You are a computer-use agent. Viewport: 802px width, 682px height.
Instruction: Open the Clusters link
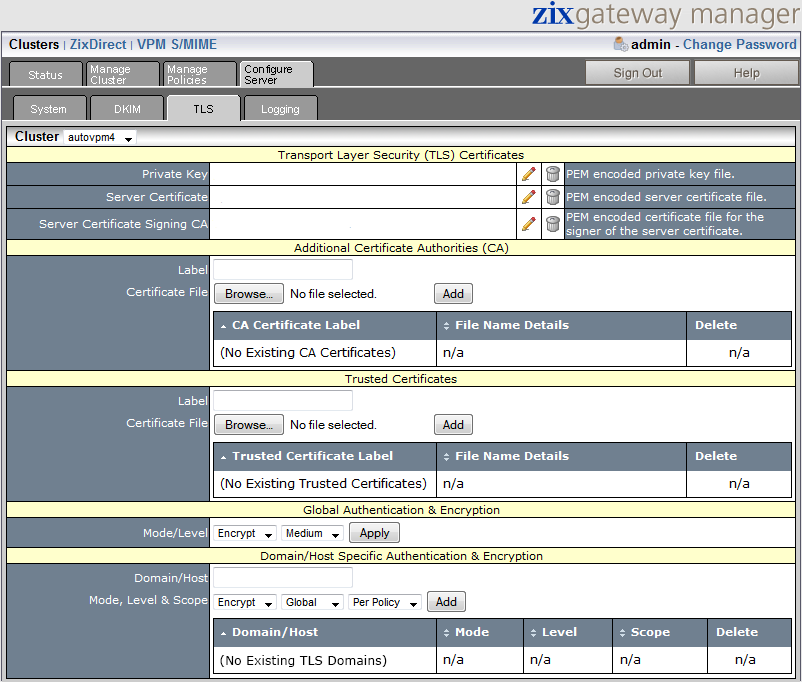34,45
